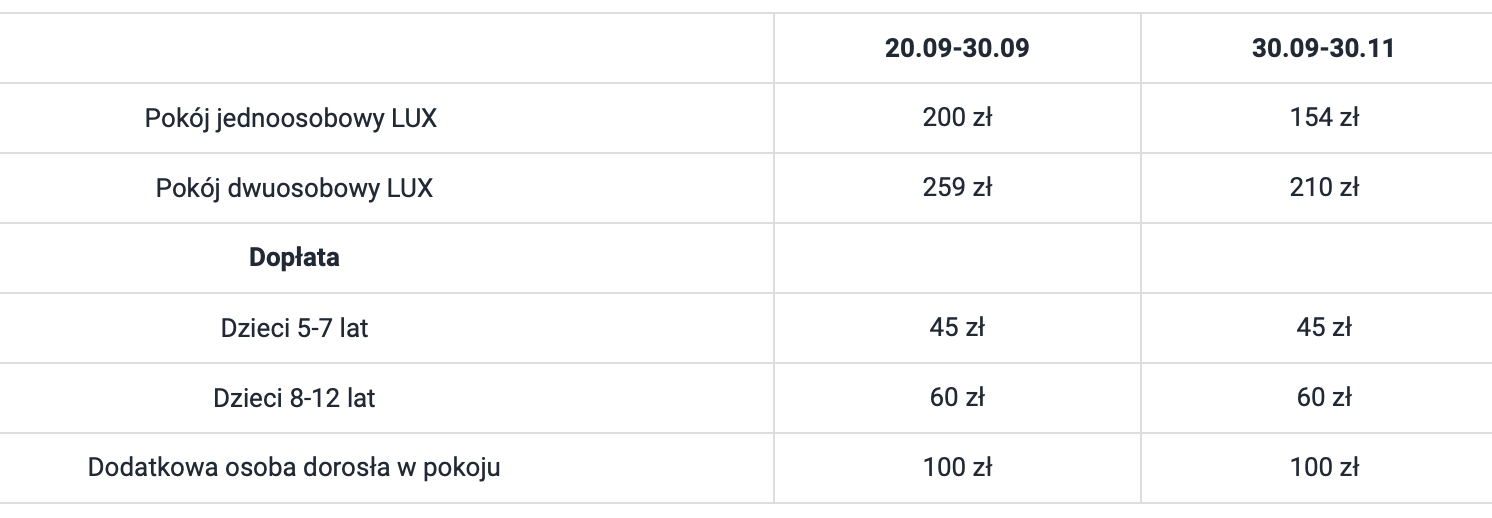Click the 200 zł price cell

pos(957,118)
